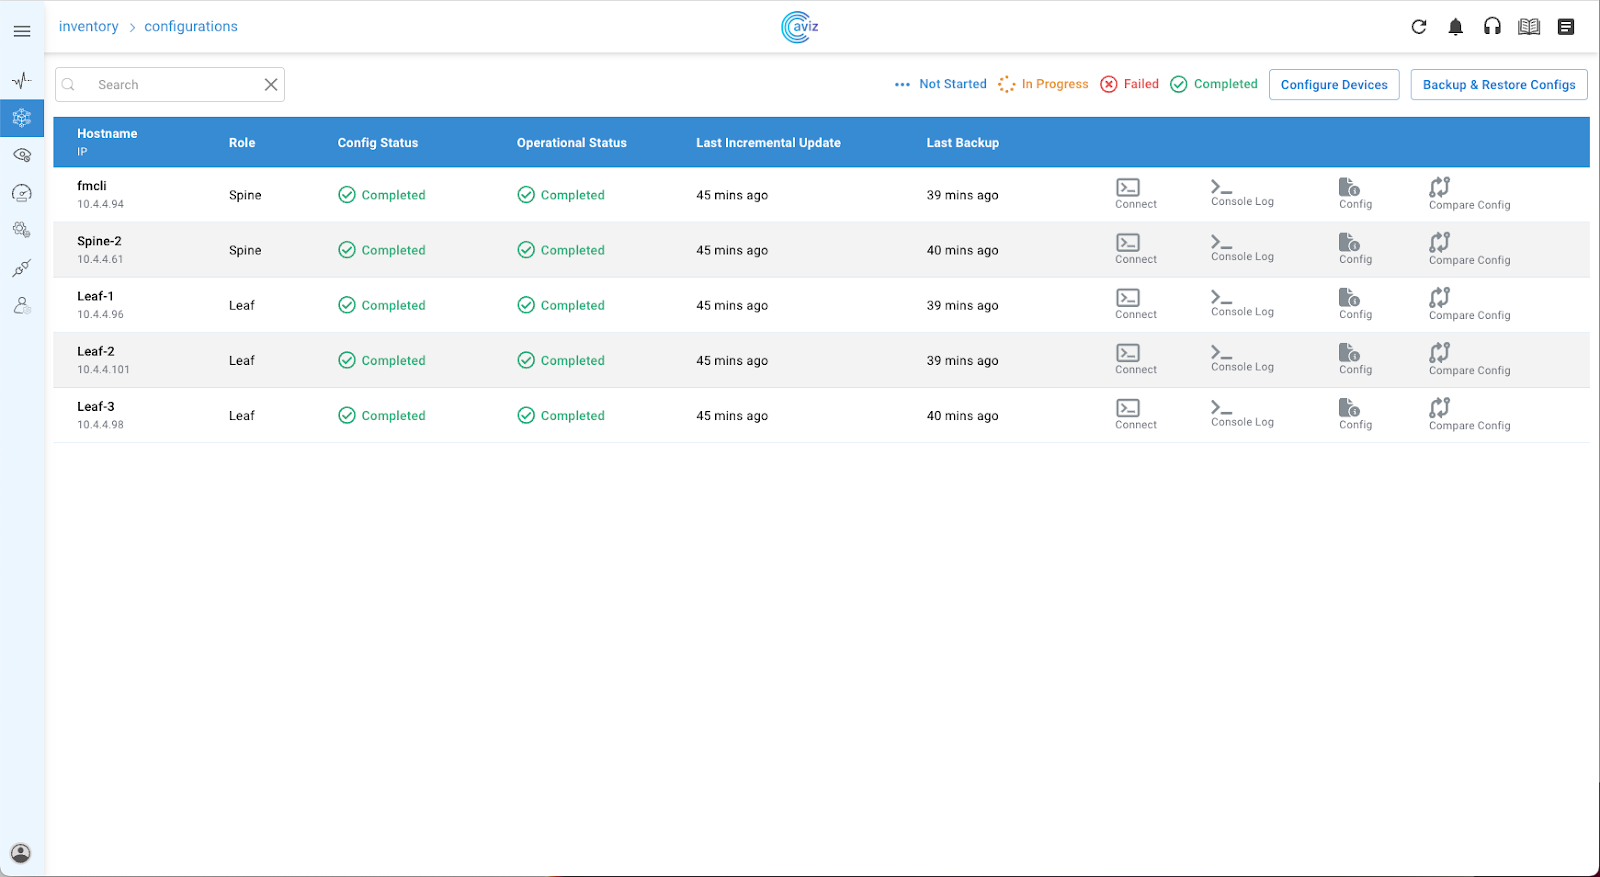The image size is (1600, 877).
Task: Open Config for Leaf-2
Action: tap(1355, 359)
